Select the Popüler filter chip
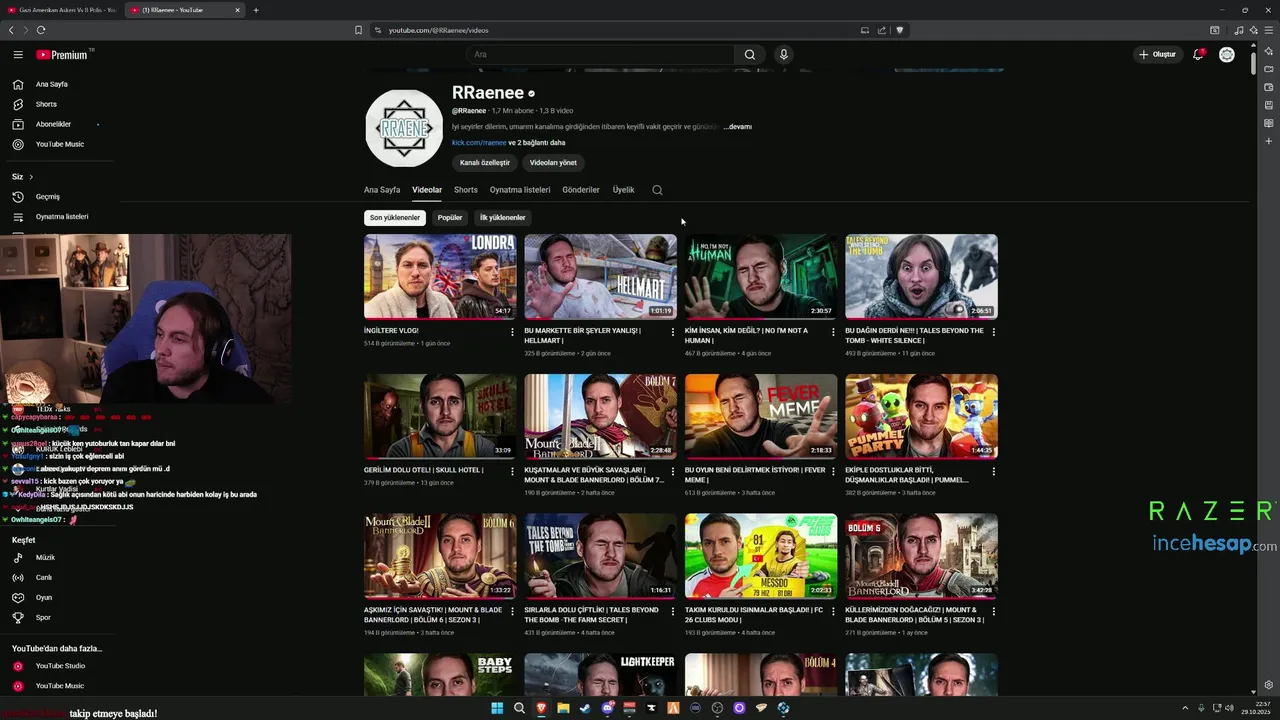Image resolution: width=1280 pixels, height=720 pixels. (450, 217)
